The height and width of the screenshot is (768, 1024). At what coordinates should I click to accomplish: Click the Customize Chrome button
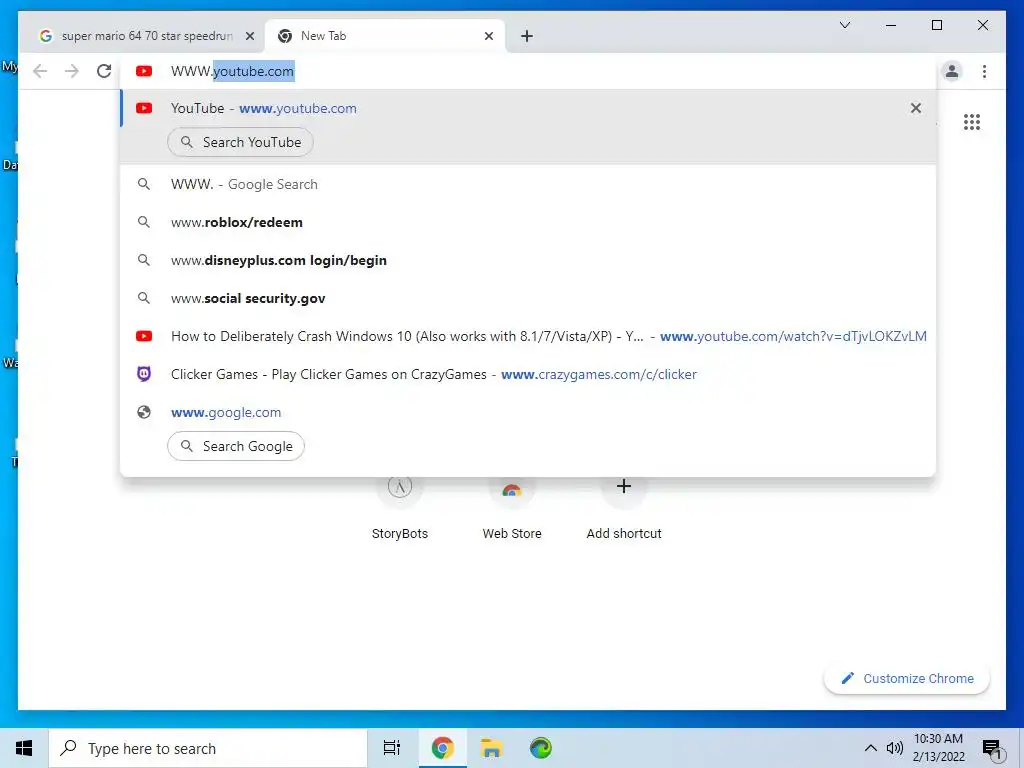click(907, 679)
